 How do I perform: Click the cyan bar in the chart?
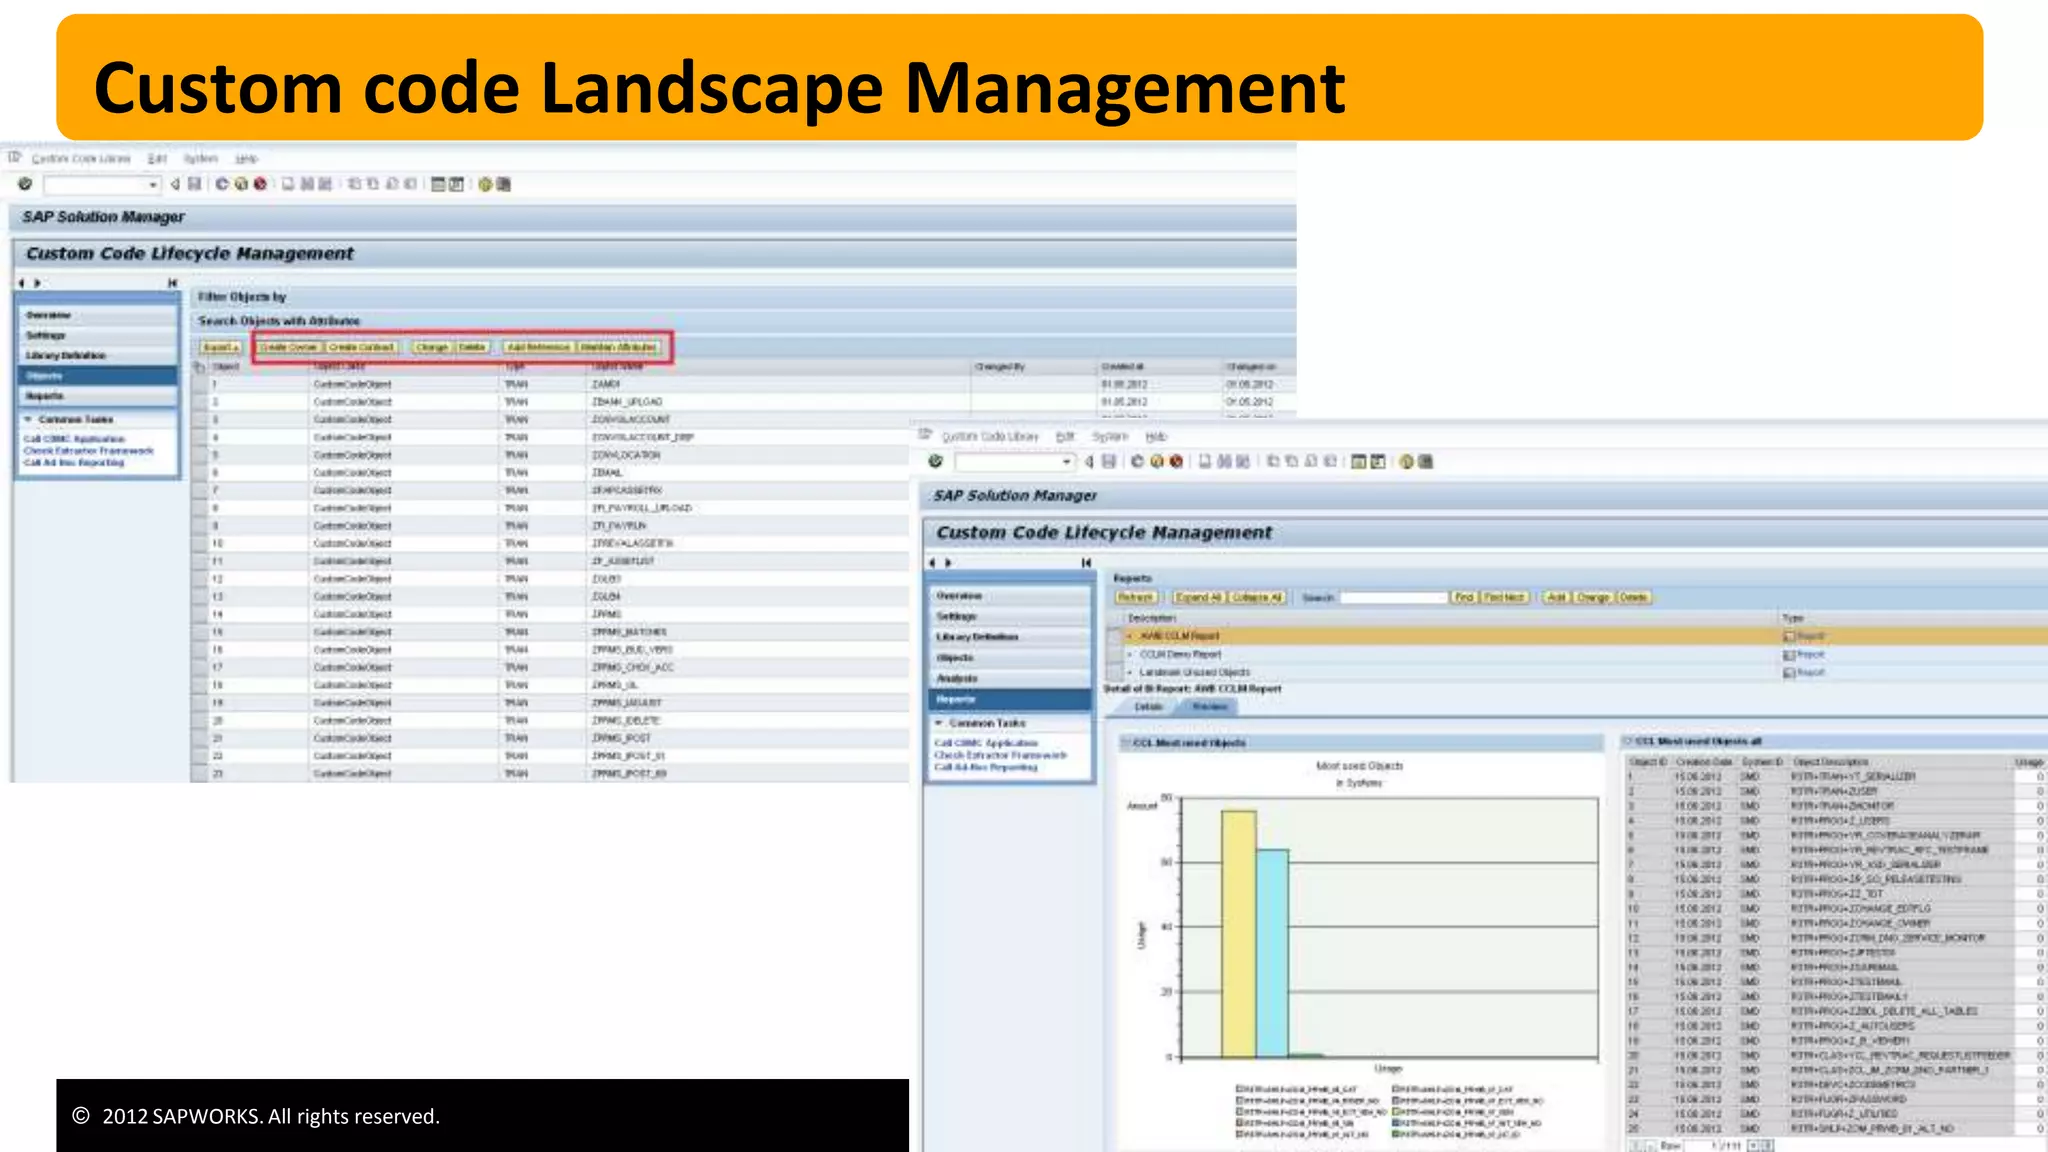tap(1272, 953)
